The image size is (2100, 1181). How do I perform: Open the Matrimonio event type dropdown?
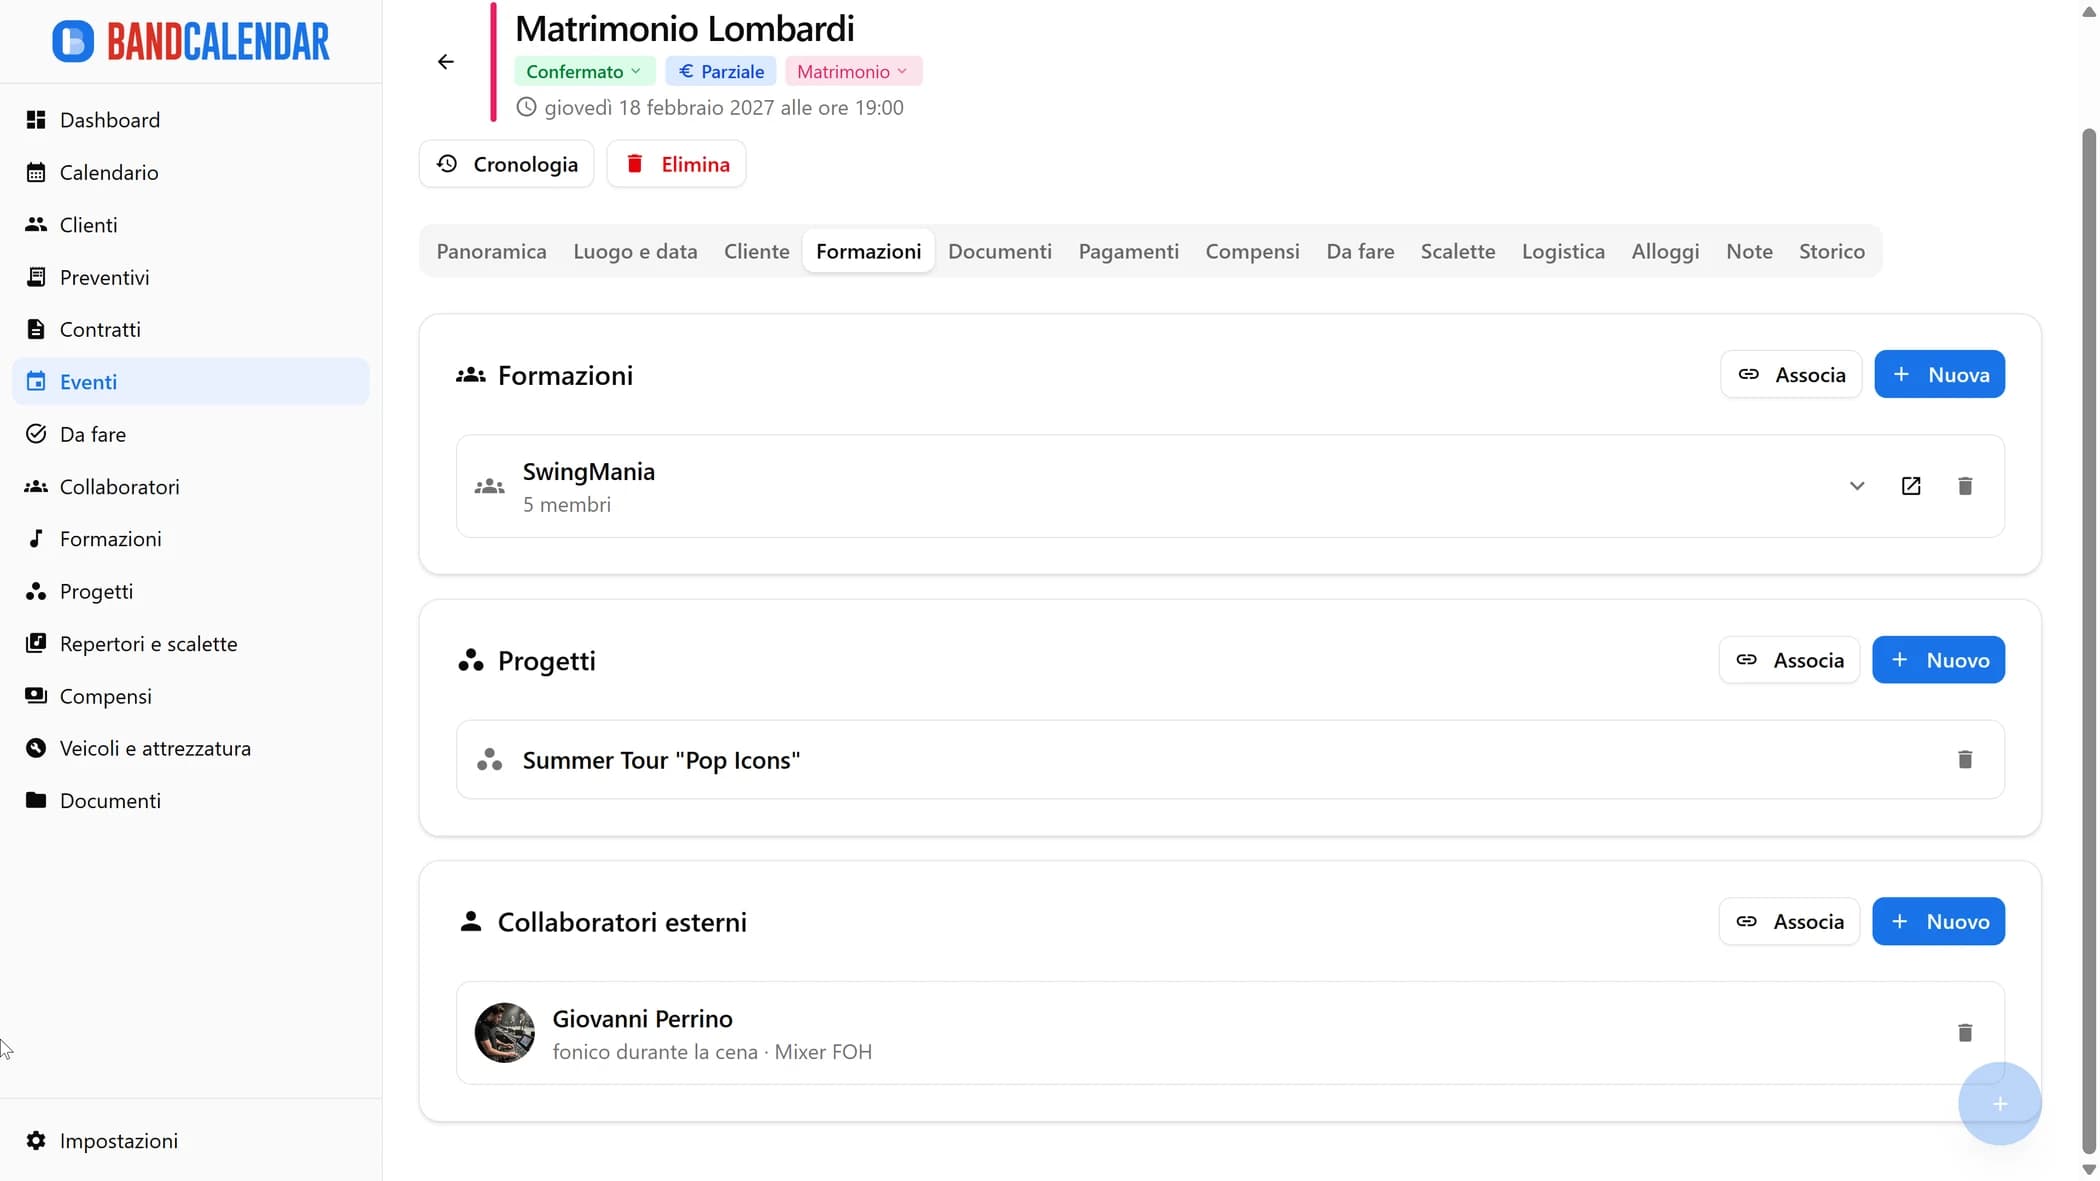852,72
